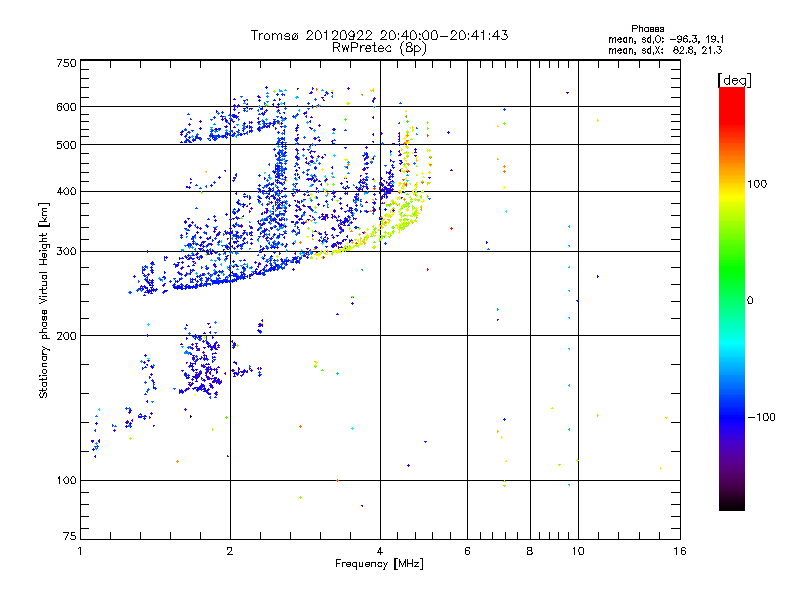Click the 'Phases' heading text
The image size is (800, 600).
[x=647, y=29]
